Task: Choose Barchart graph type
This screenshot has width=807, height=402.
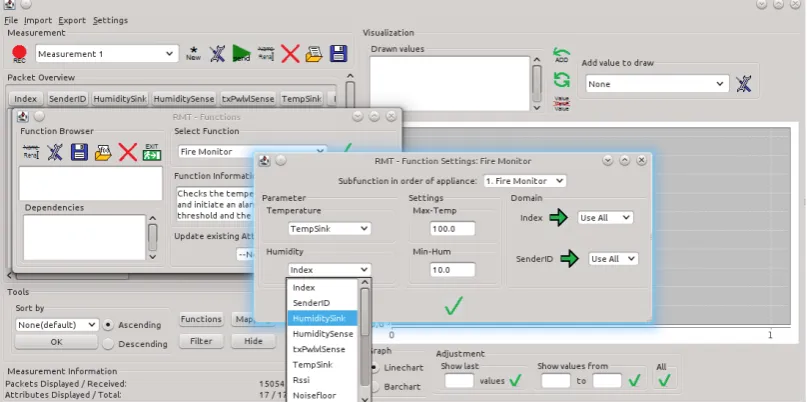Action: point(376,387)
